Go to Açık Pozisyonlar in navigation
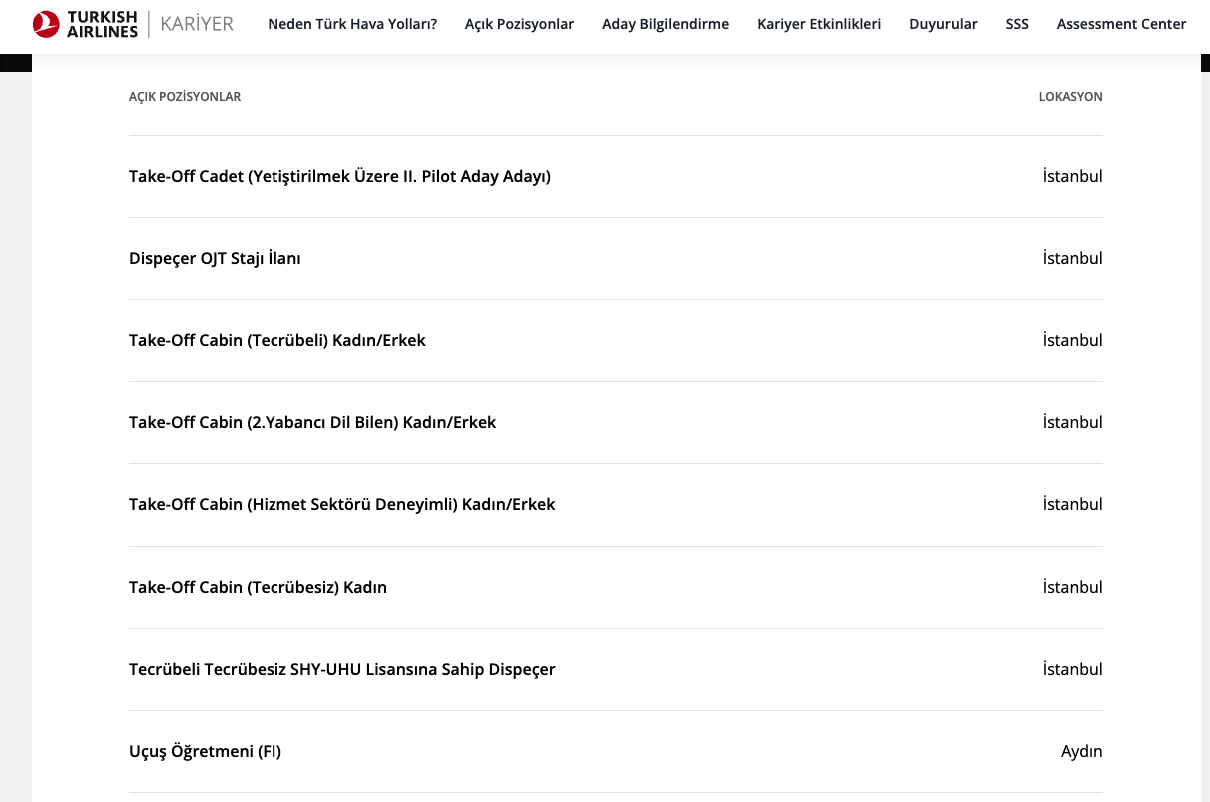Image resolution: width=1210 pixels, height=802 pixels. pos(519,24)
